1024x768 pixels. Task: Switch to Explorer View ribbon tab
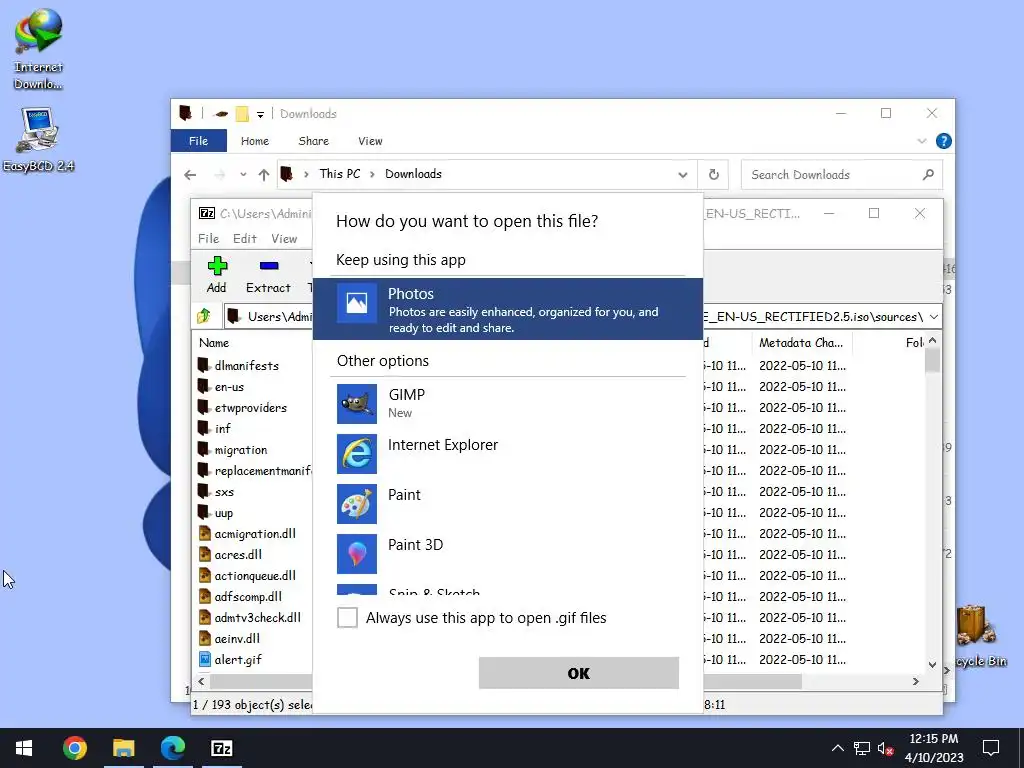[x=370, y=140]
